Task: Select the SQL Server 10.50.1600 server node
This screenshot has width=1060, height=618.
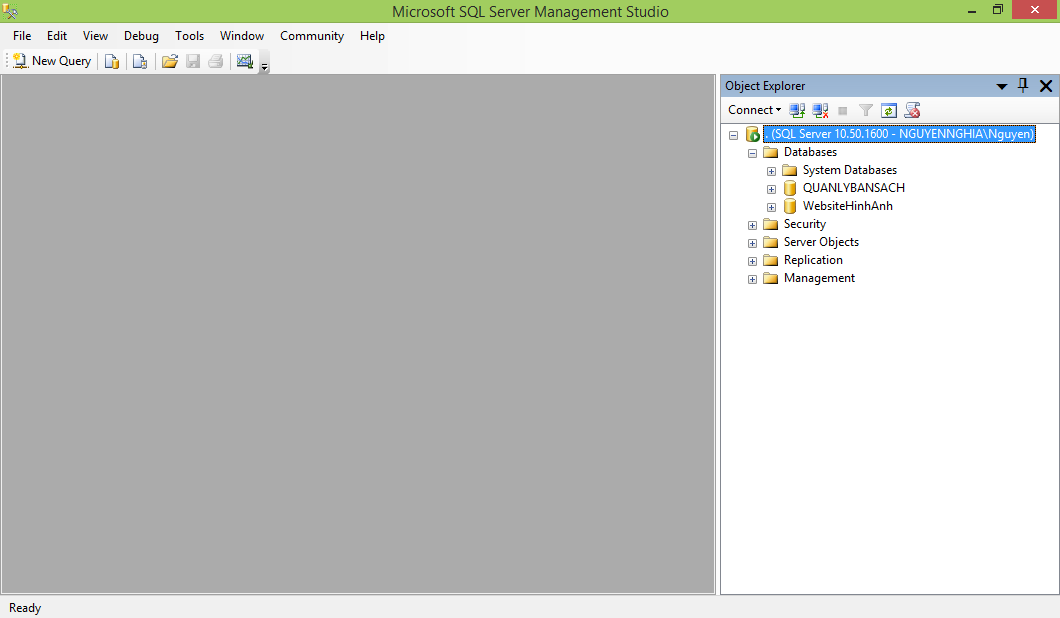Action: 899,134
